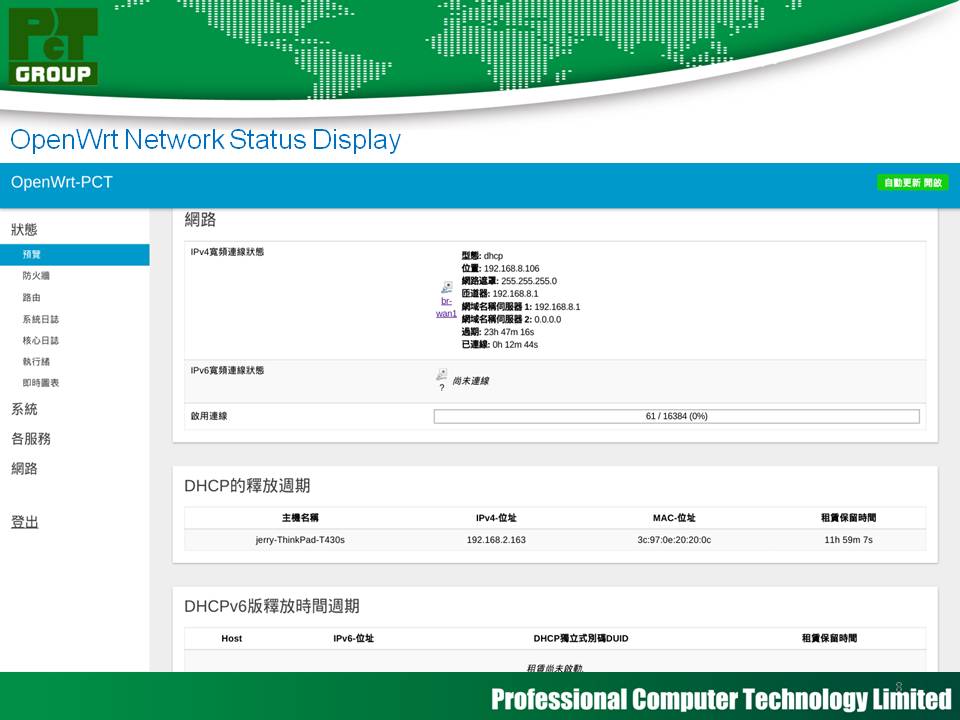960x720 pixels.
Task: Open the 路由 routes page
Action: point(32,298)
